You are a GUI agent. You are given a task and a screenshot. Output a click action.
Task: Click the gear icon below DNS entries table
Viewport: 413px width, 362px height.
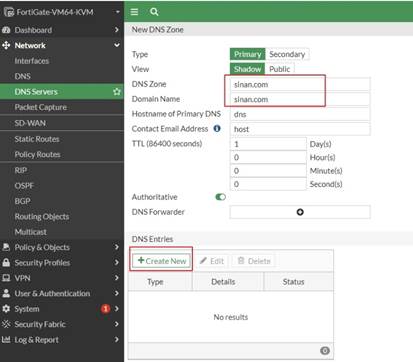(x=325, y=350)
